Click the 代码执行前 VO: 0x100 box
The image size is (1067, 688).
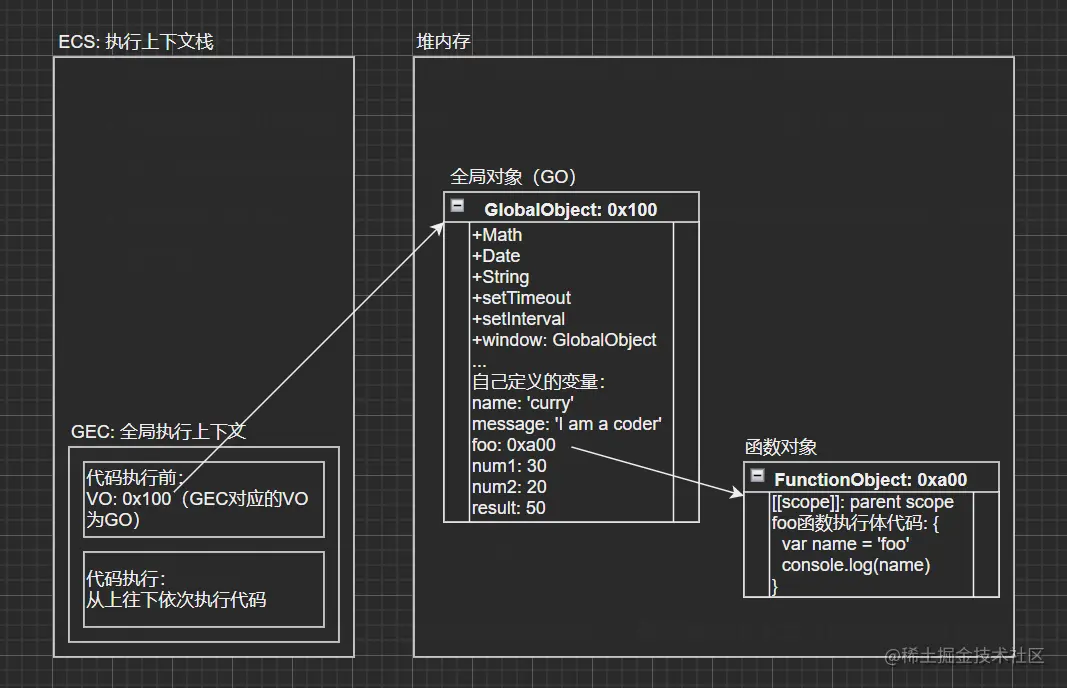click(x=203, y=500)
